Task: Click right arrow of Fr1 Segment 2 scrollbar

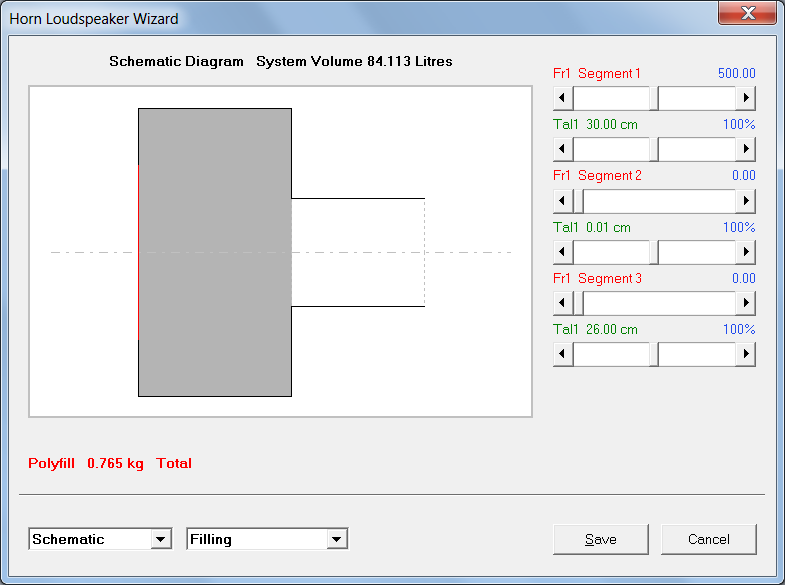Action: [x=745, y=201]
